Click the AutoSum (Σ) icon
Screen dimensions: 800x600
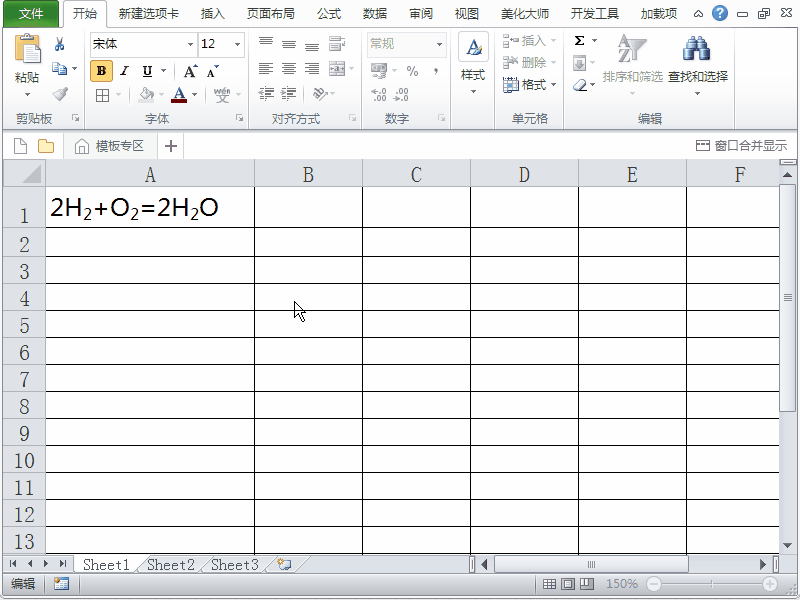coord(581,41)
